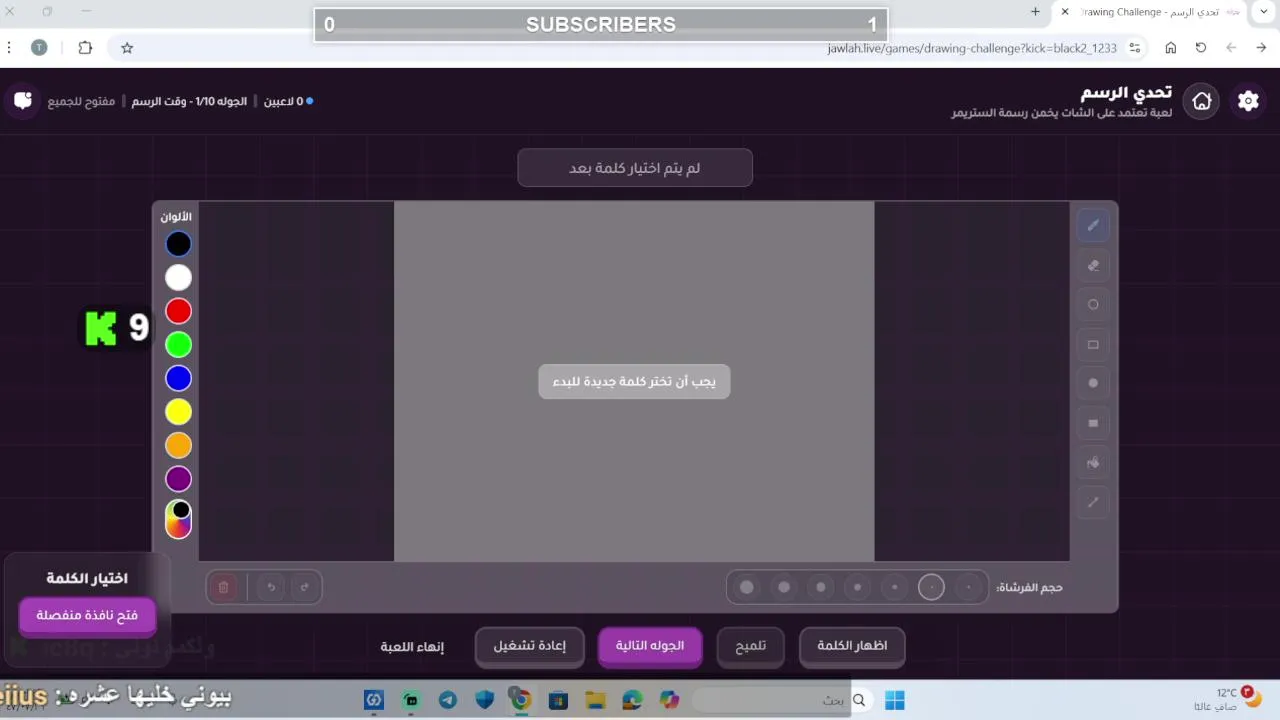
Task: Open the Windows Start menu
Action: (x=894, y=700)
